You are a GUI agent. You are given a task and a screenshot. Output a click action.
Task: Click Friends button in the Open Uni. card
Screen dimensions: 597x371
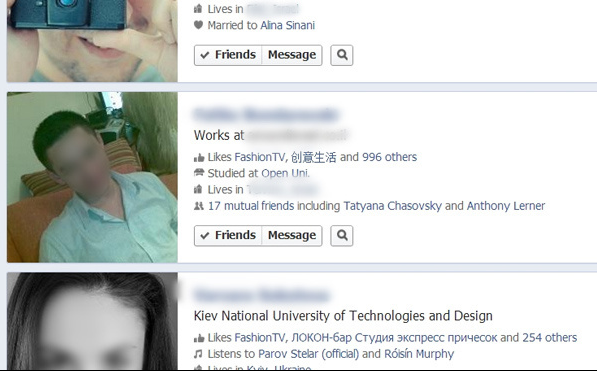[228, 235]
